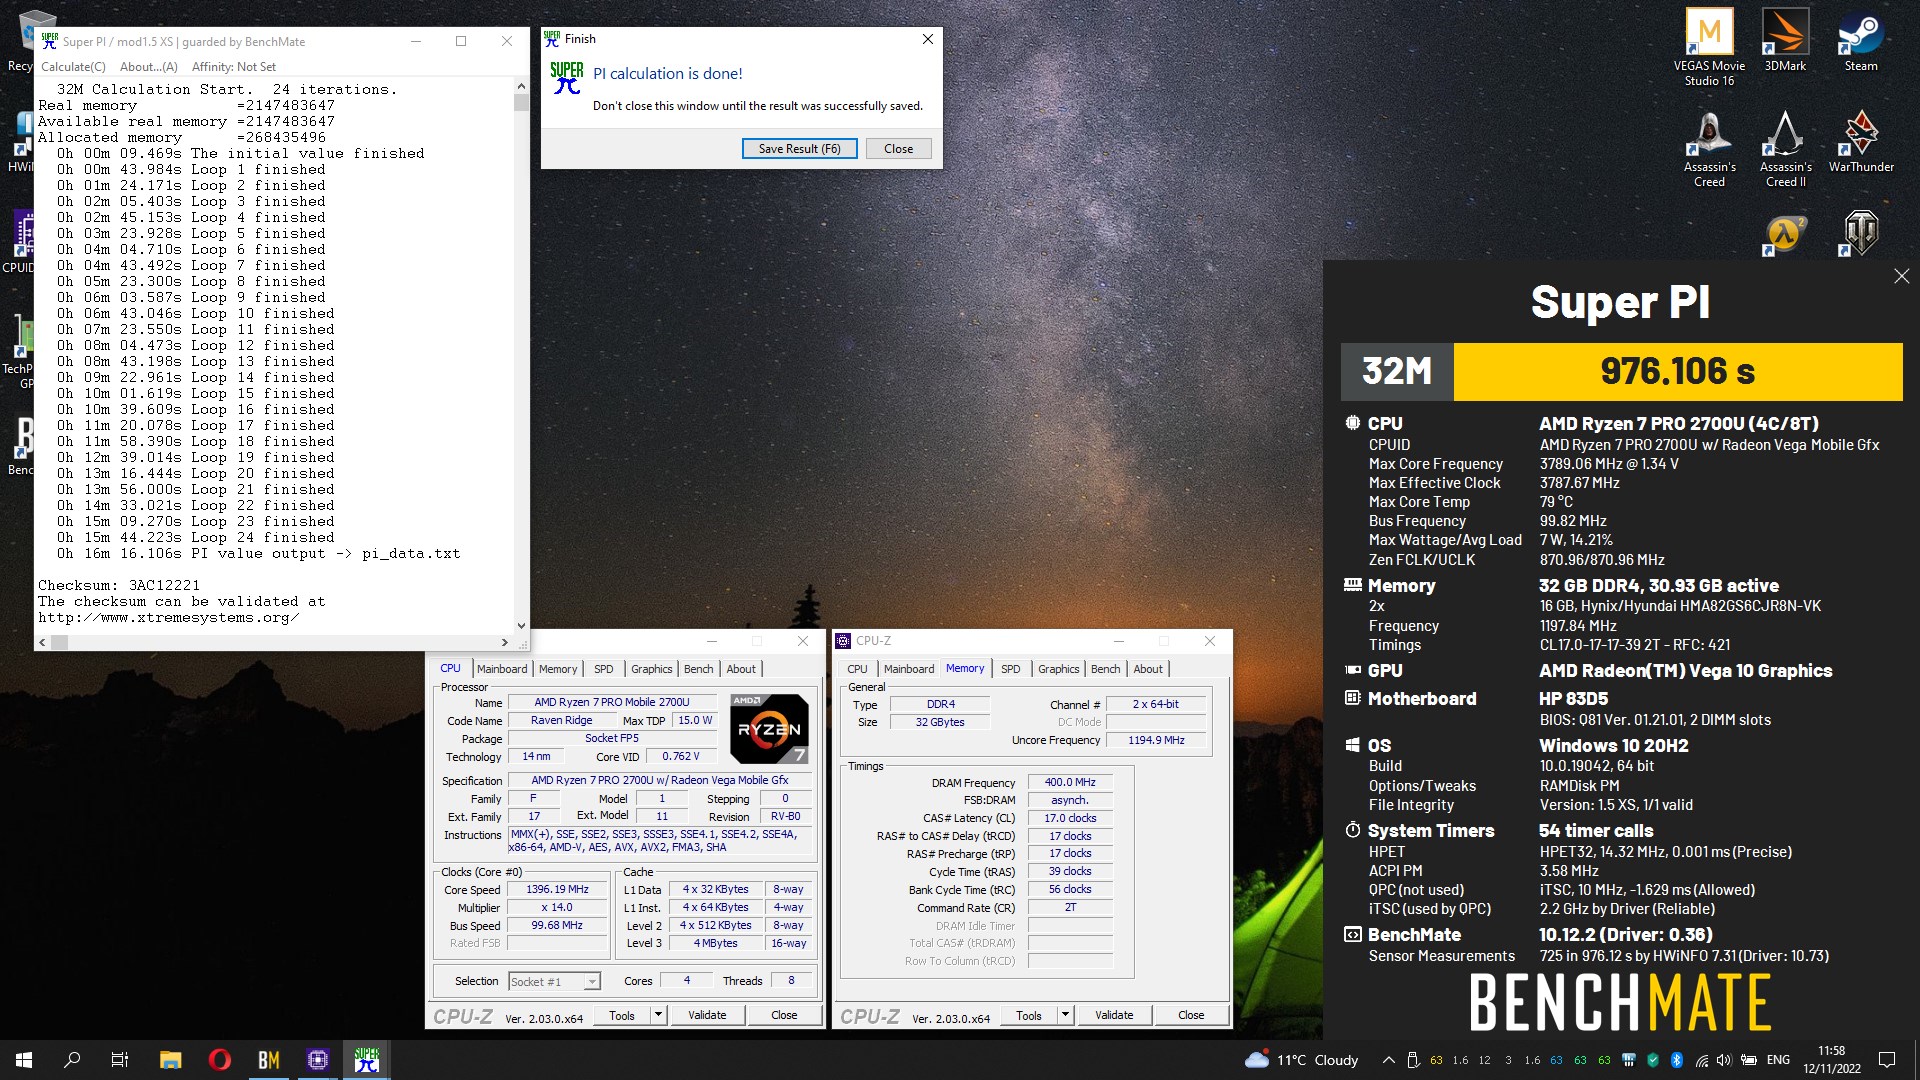Viewport: 1920px width, 1080px height.
Task: Expand the Tools dropdown arrow in left CPU-Z window
Action: coord(658,1015)
